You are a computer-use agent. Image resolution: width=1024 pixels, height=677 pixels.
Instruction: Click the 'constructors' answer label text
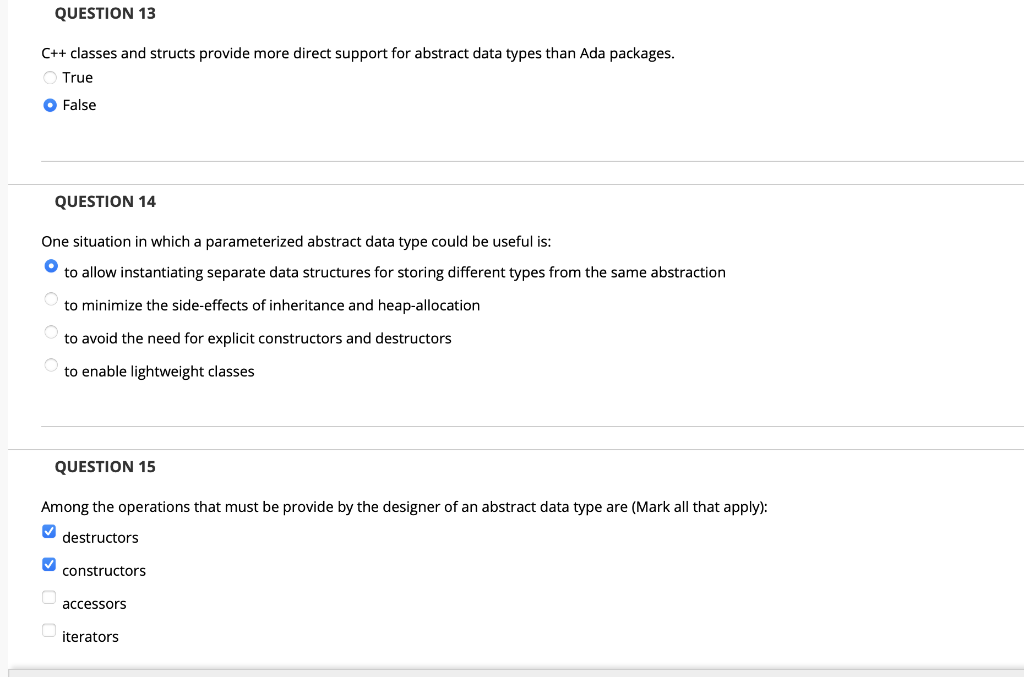click(104, 570)
